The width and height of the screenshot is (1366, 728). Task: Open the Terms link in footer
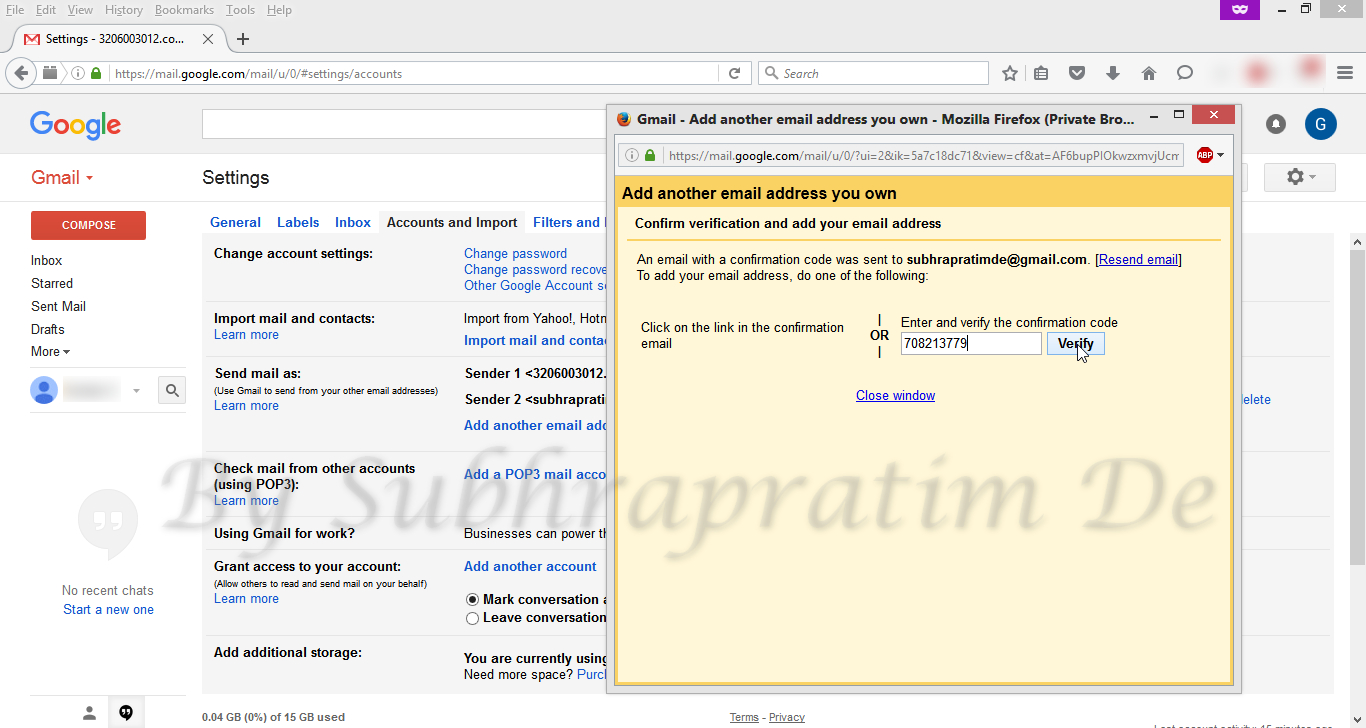pos(744,717)
